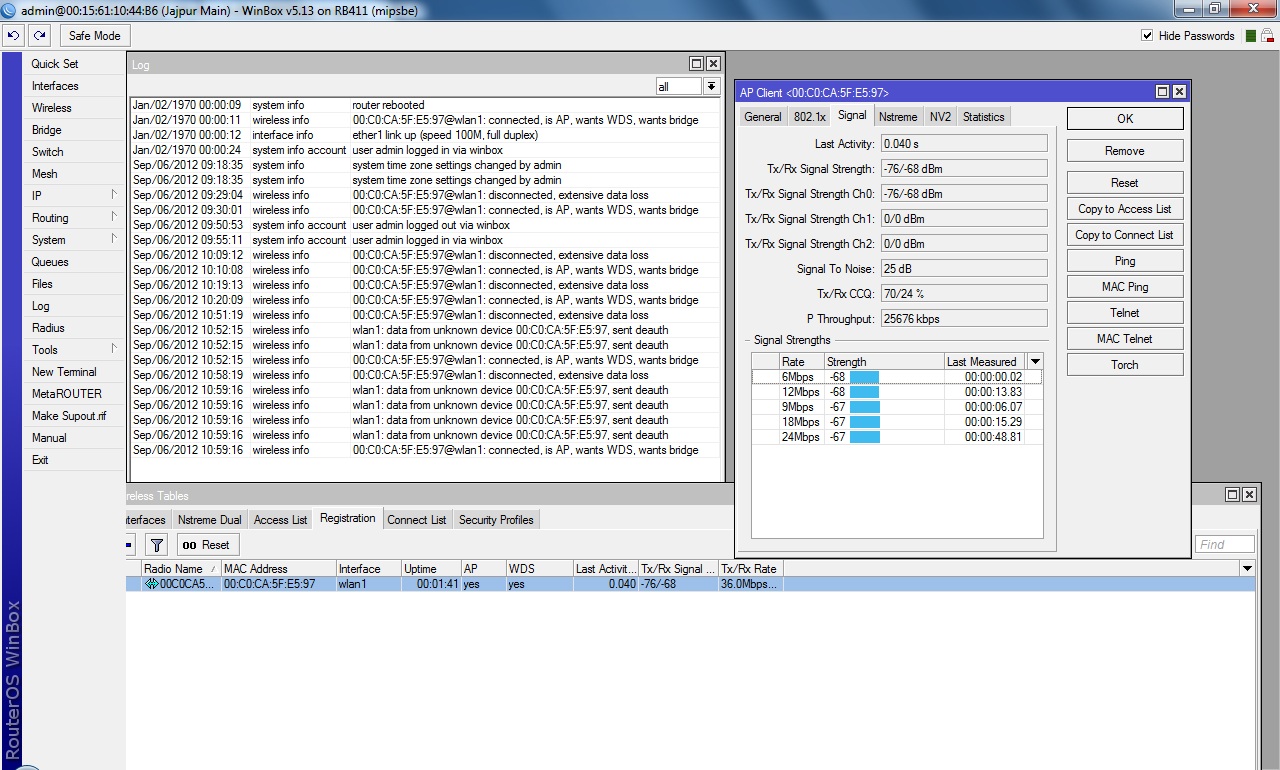The width and height of the screenshot is (1280, 770).
Task: Launch Torch for this client
Action: pyautogui.click(x=1125, y=365)
